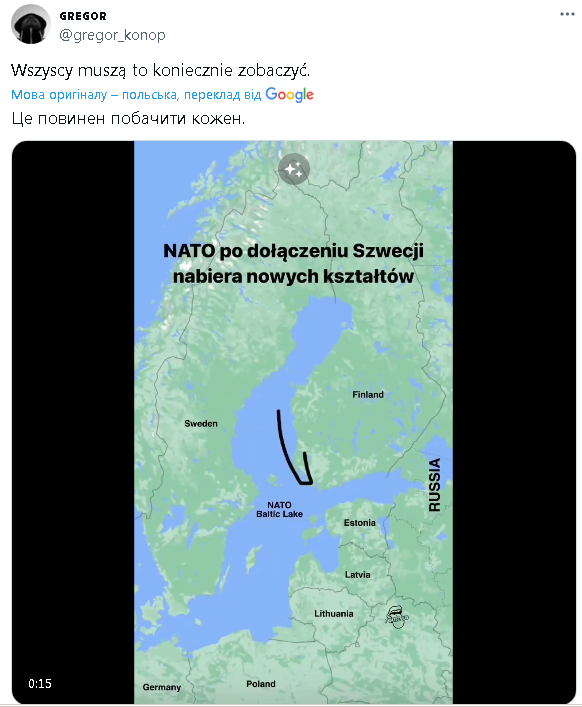Open GREGOR's profile avatar

point(31,25)
